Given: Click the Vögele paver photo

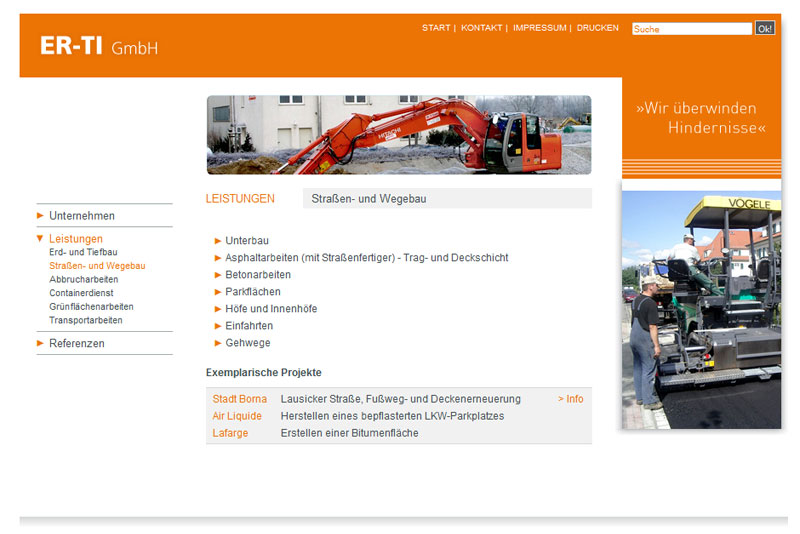Looking at the screenshot, I should 701,310.
